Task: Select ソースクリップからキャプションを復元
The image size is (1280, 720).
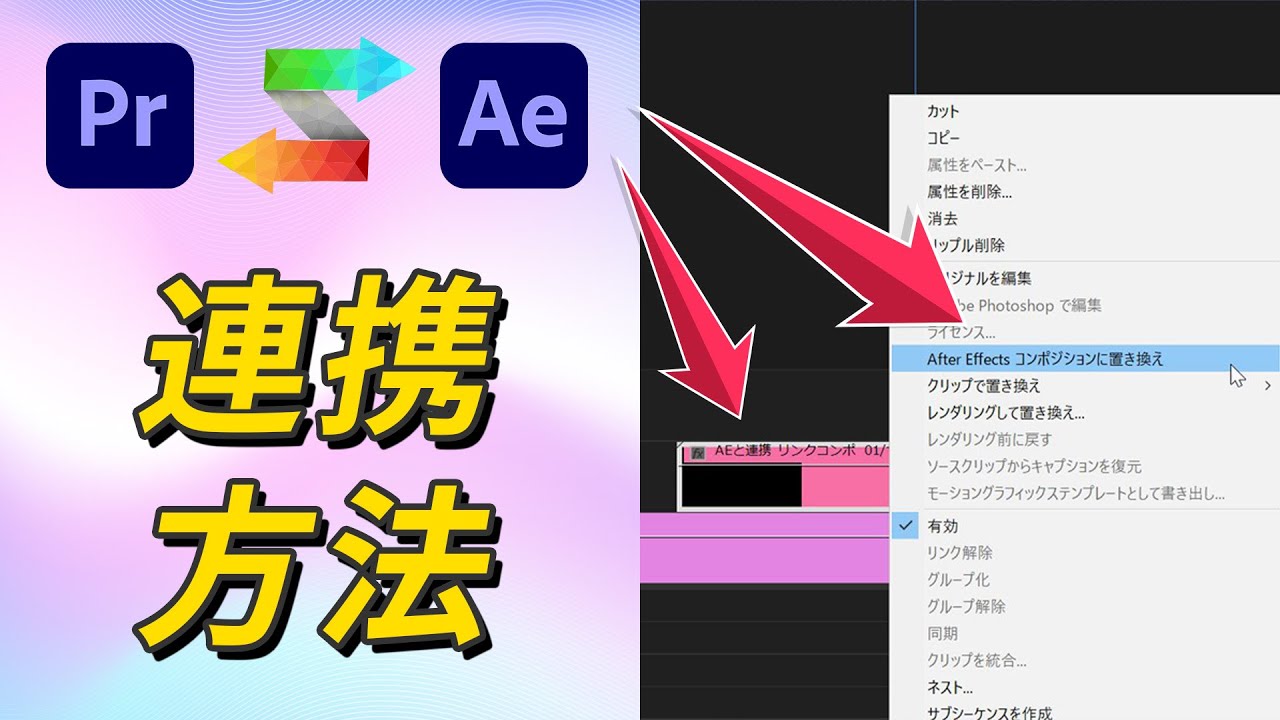Action: click(1034, 466)
